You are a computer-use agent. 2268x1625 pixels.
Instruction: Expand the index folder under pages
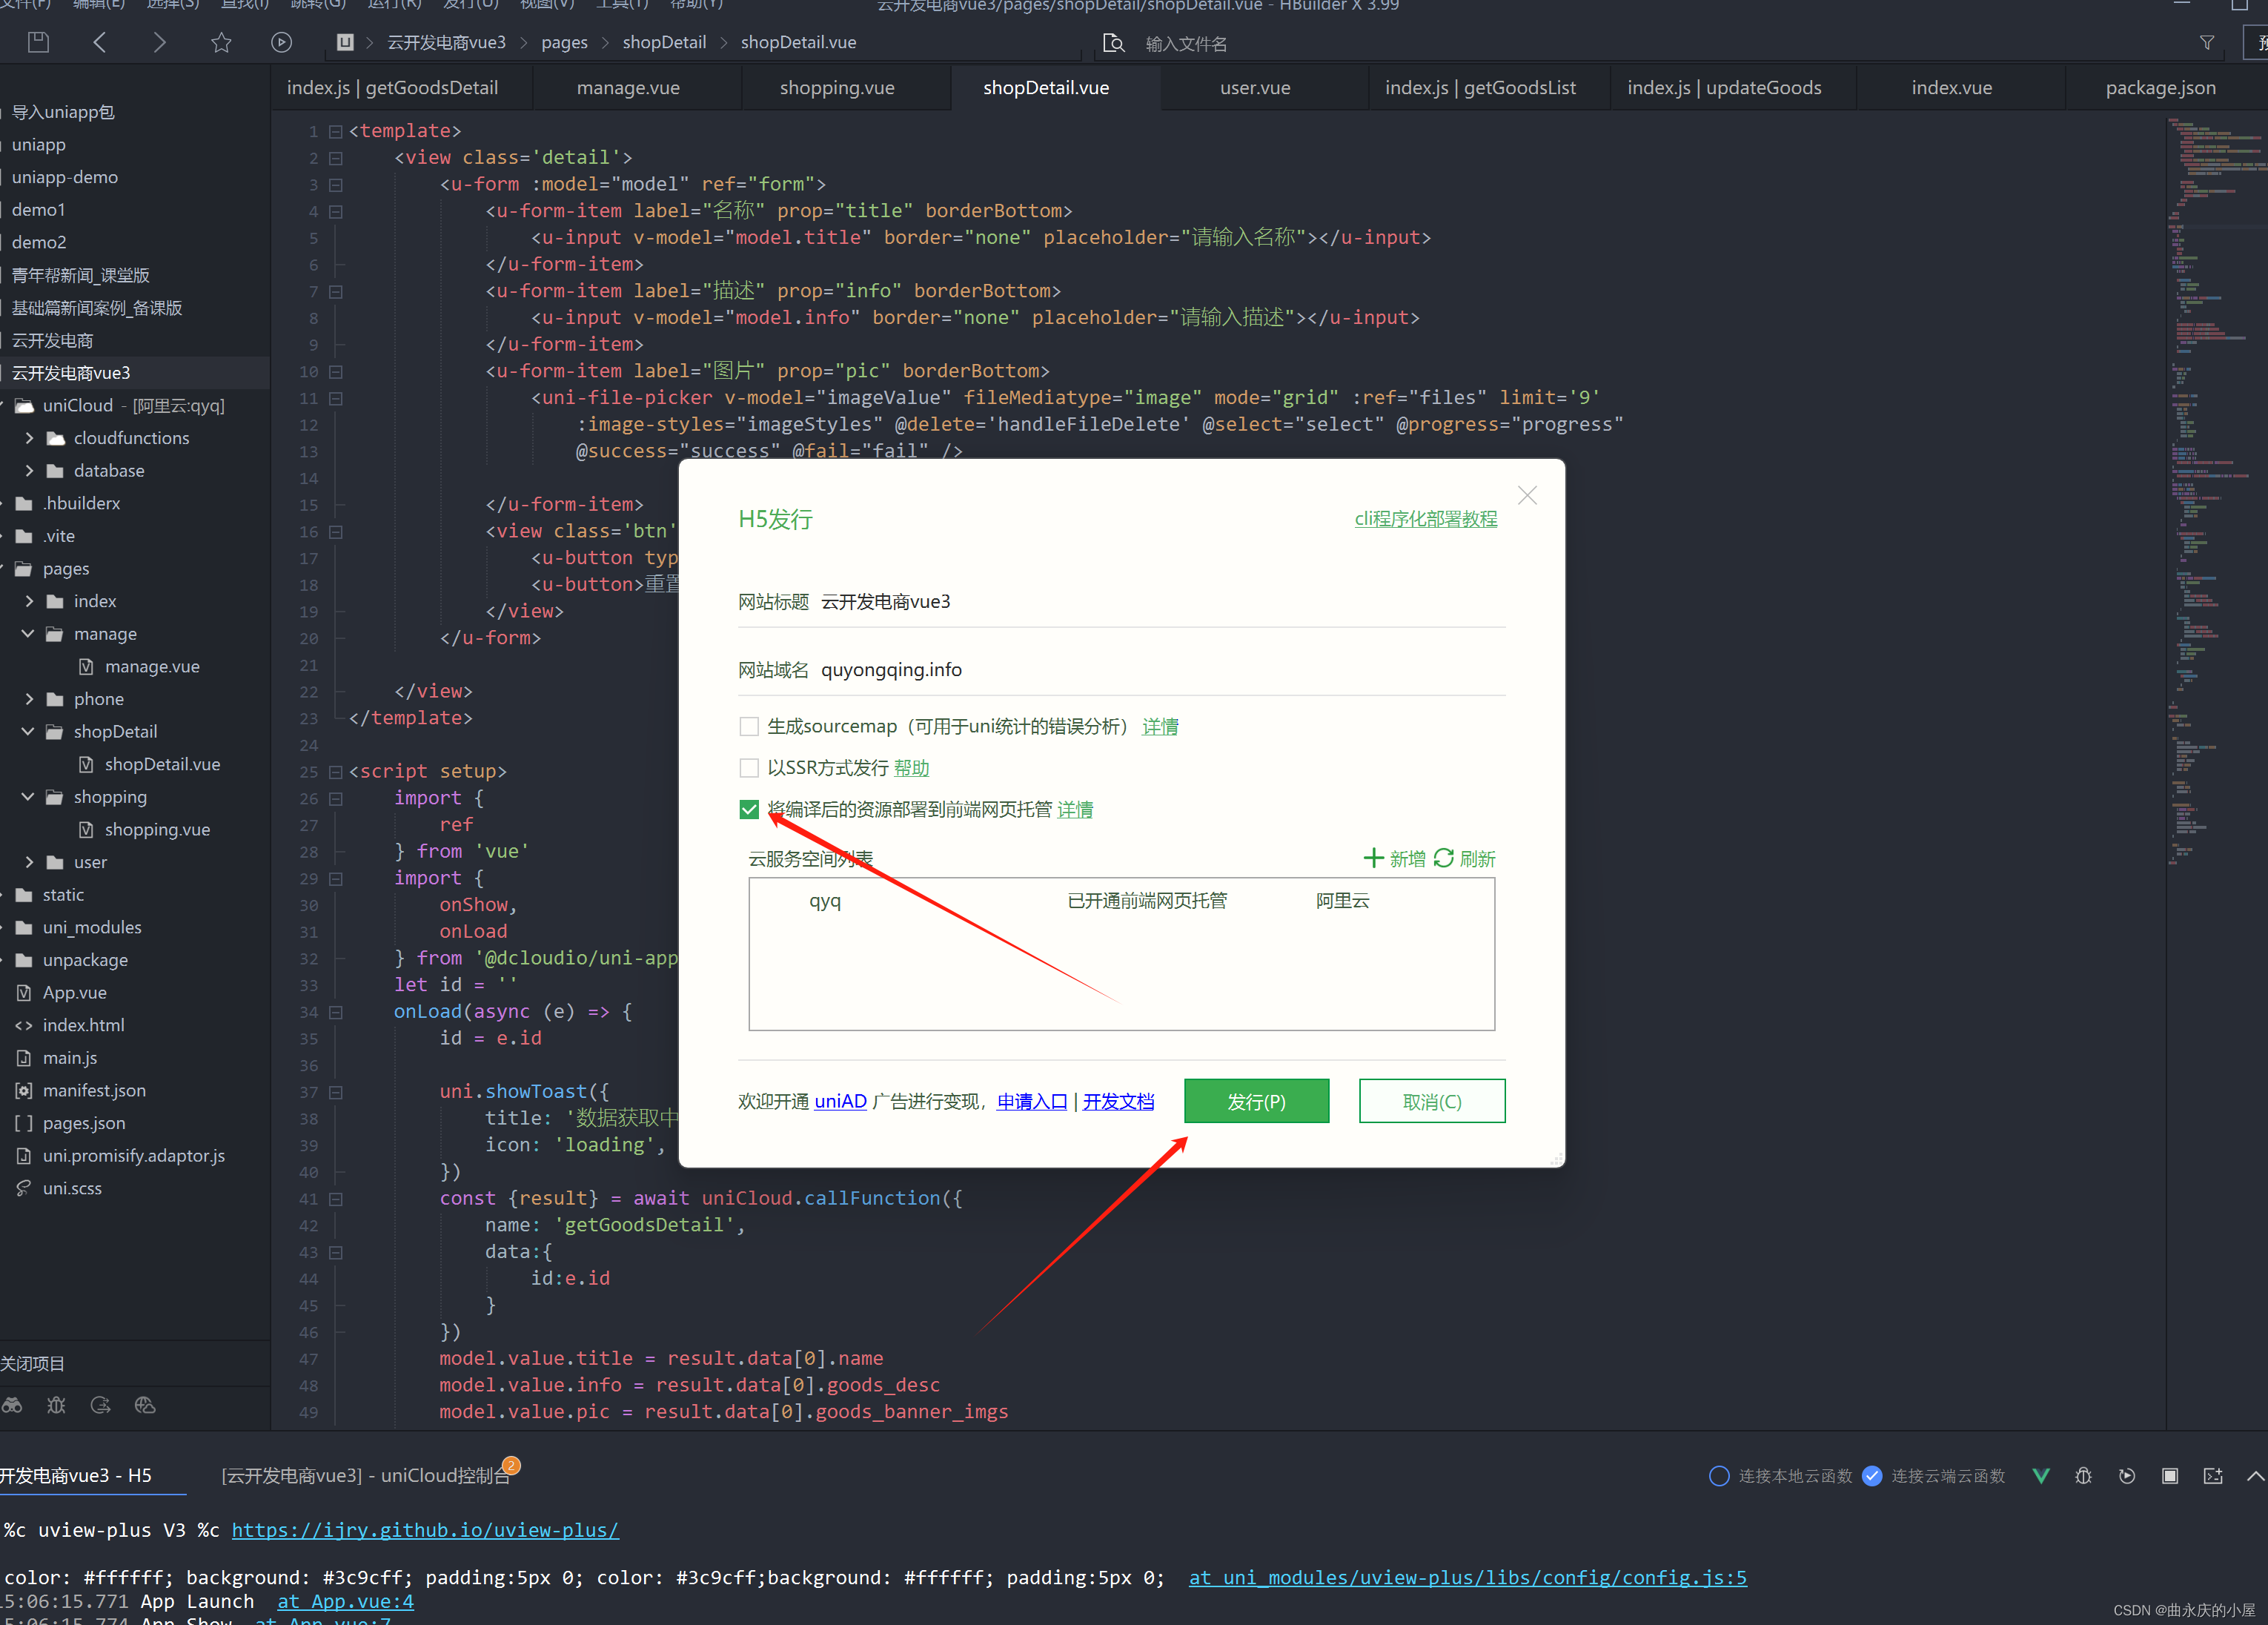tap(29, 601)
